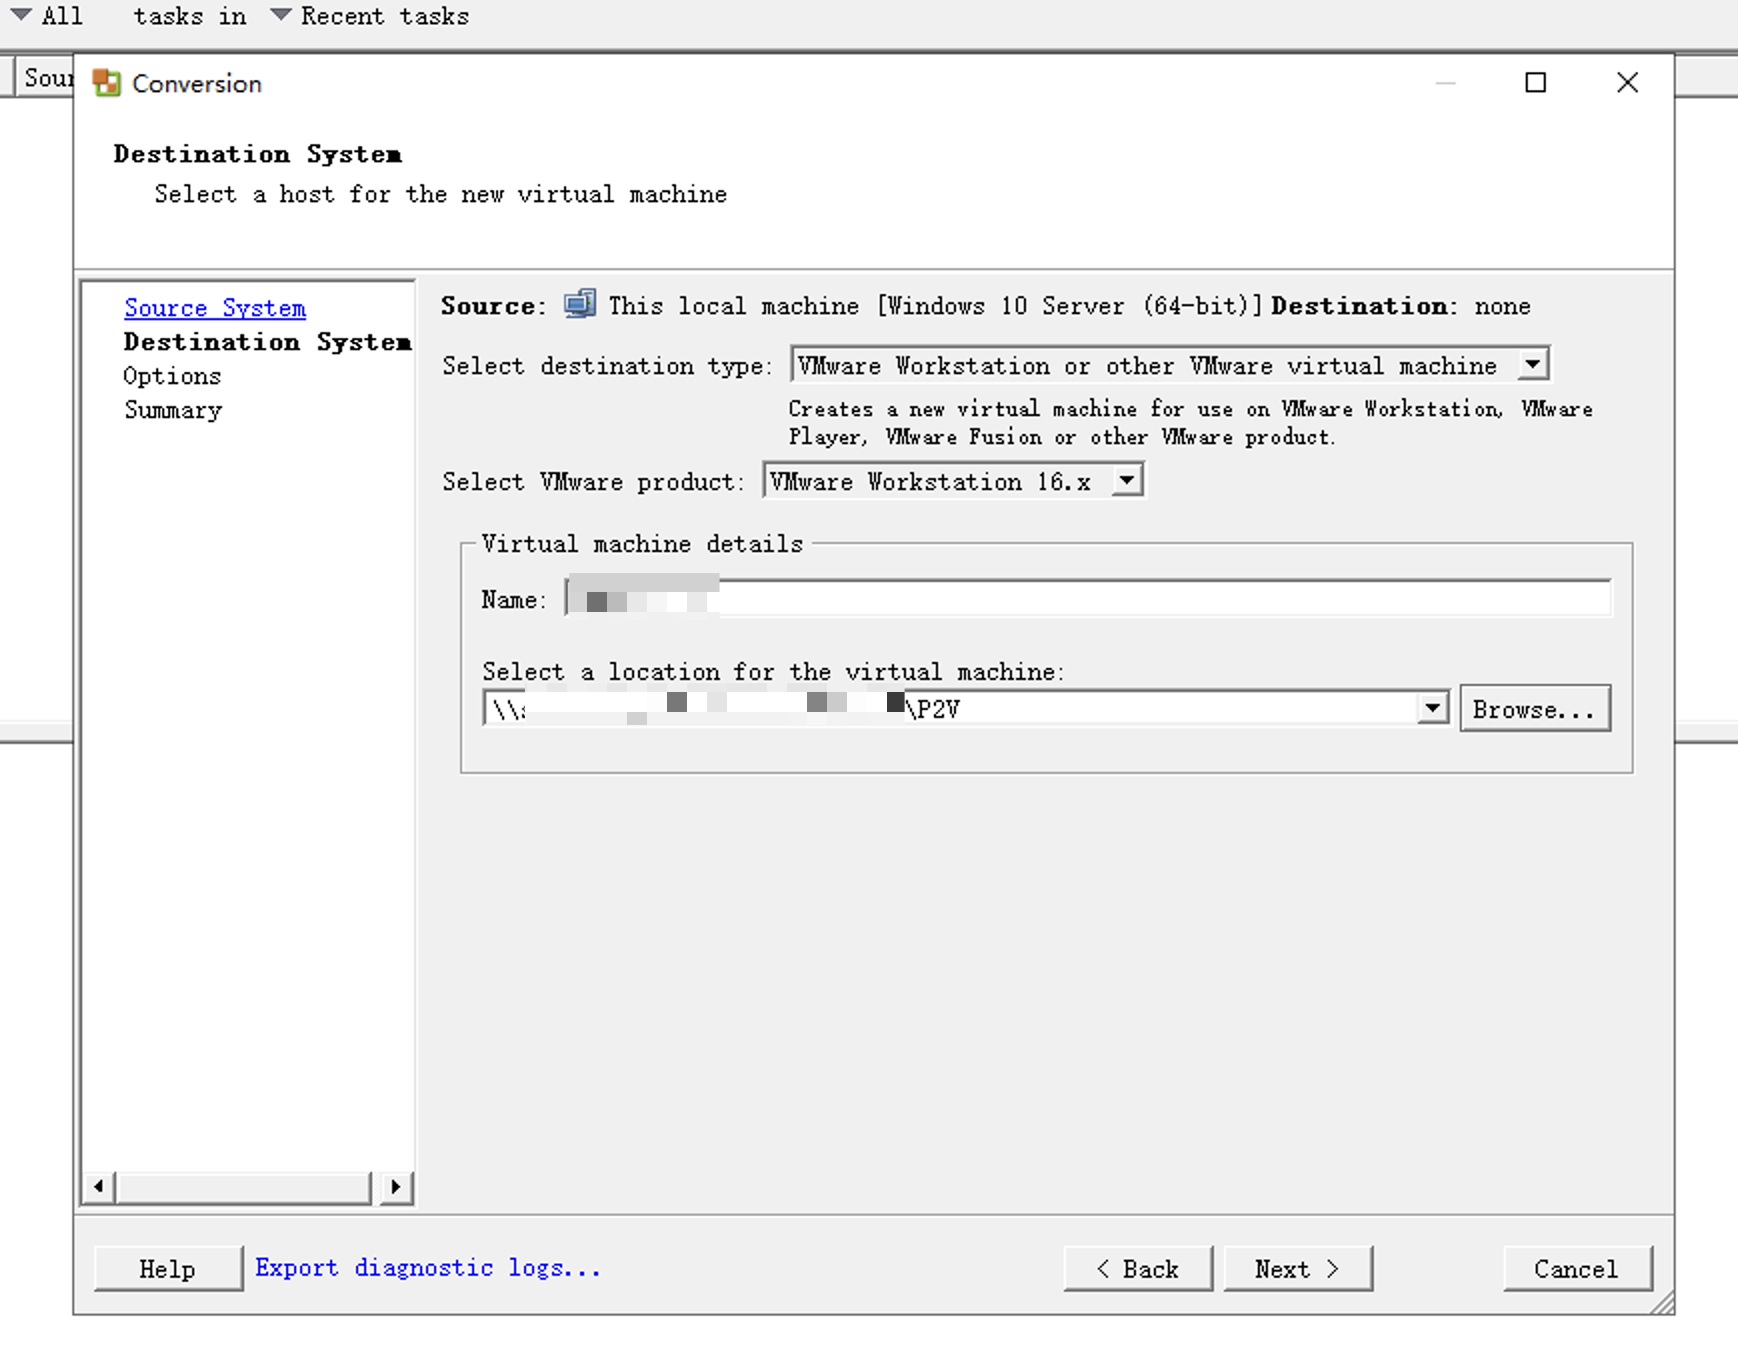Expand the VMware product version dropdown
The width and height of the screenshot is (1738, 1354).
click(1127, 481)
